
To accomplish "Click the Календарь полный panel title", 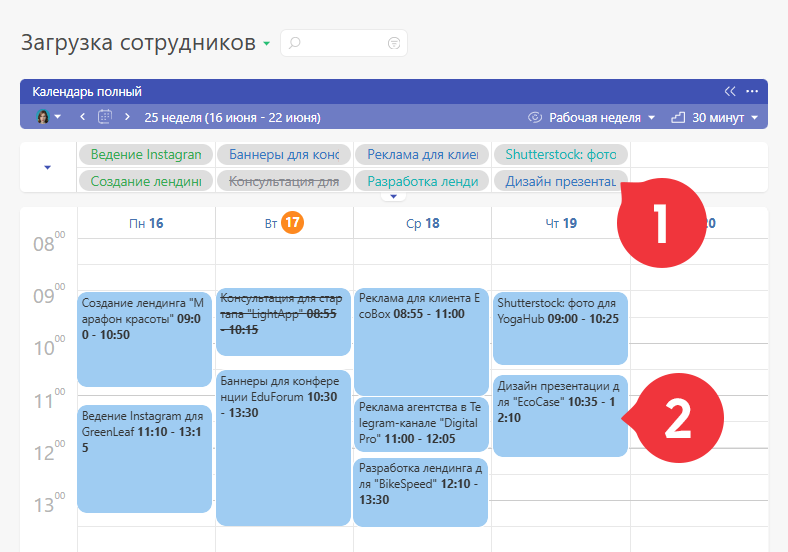I will point(87,91).
